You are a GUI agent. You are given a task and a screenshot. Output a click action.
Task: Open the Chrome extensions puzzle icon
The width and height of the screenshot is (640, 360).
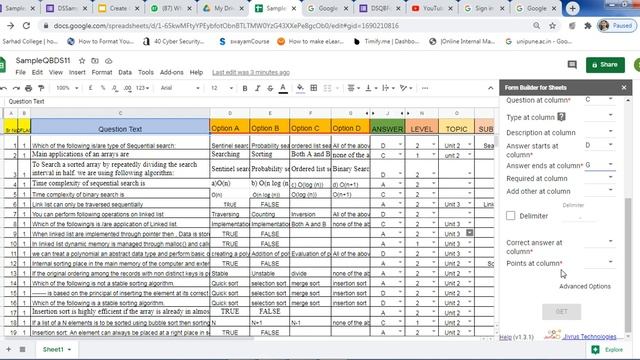pos(588,26)
